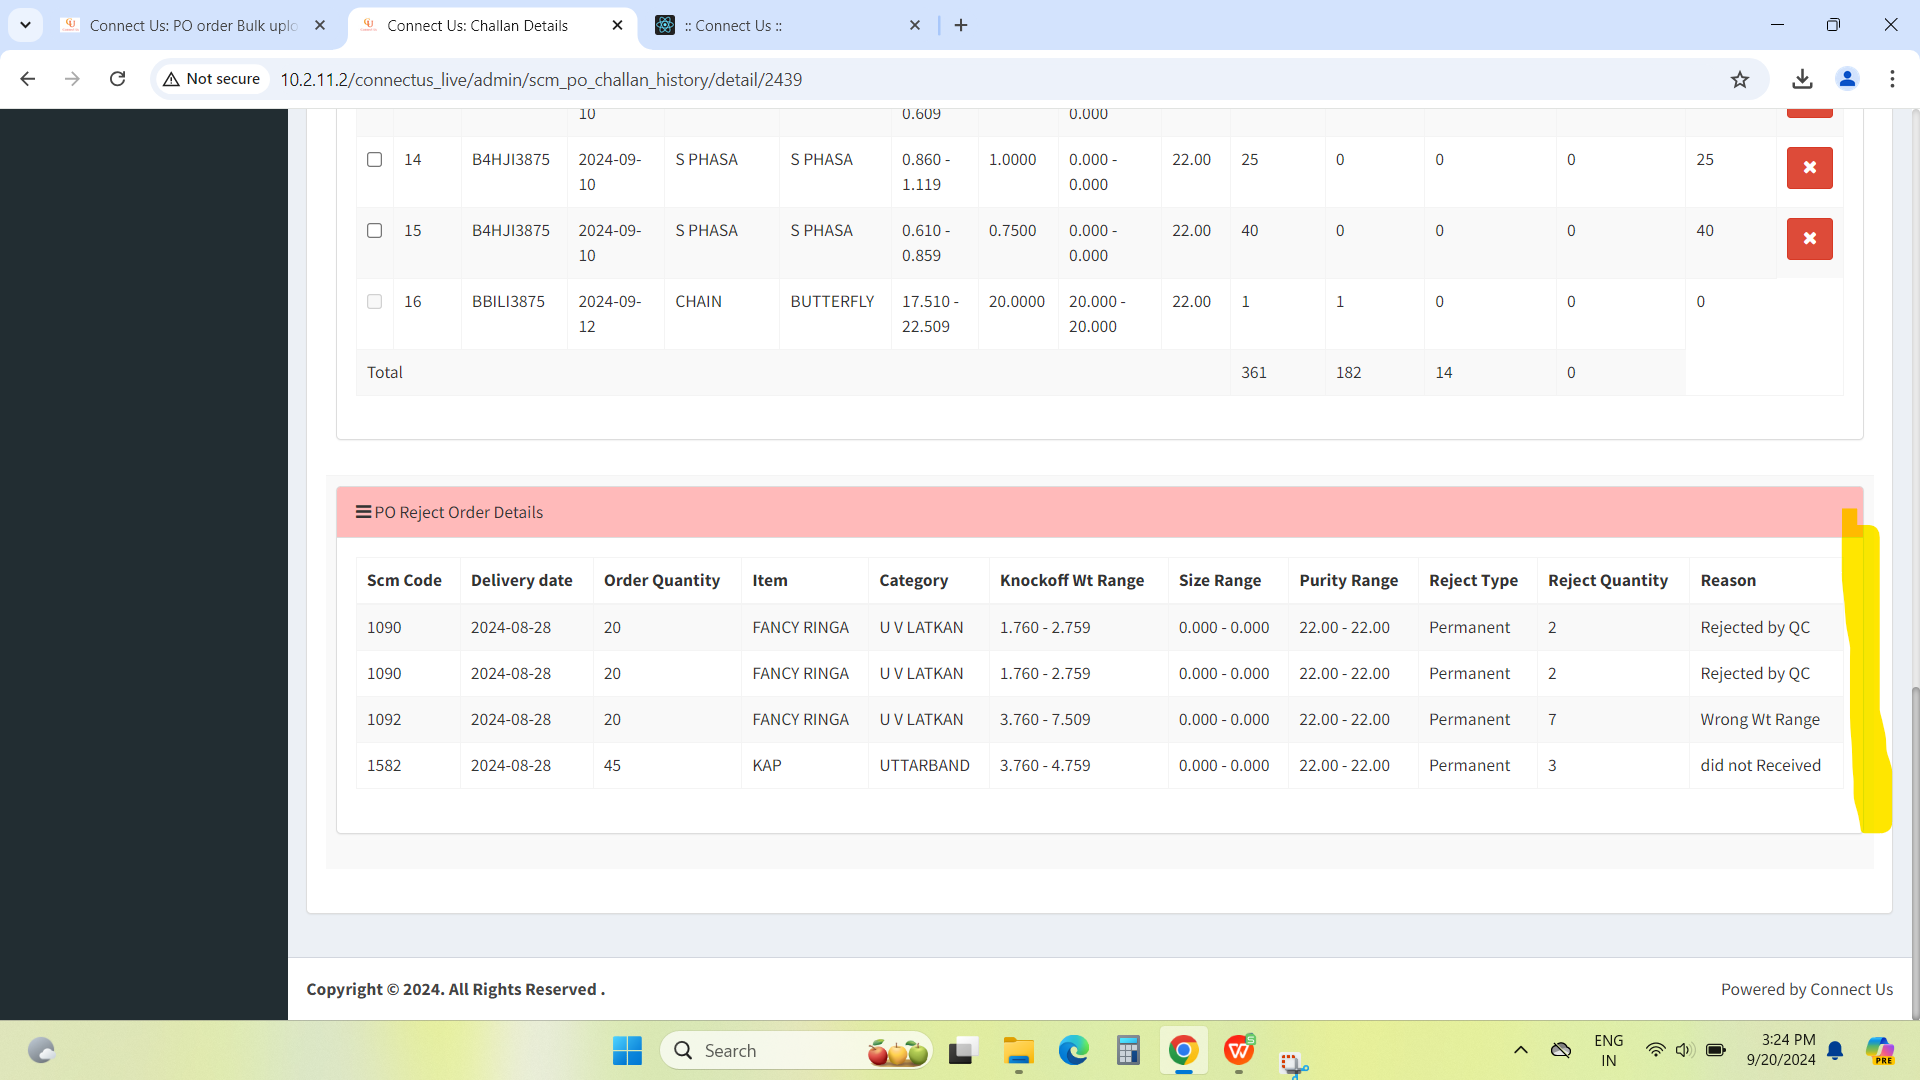Click the Knockoff Wt Range column header
1920x1080 pixels.
tap(1072, 580)
